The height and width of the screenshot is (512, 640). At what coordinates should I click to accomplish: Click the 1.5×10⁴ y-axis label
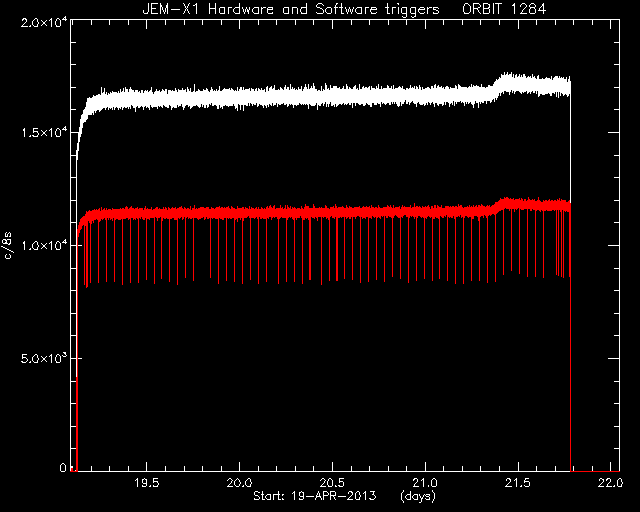click(44, 132)
